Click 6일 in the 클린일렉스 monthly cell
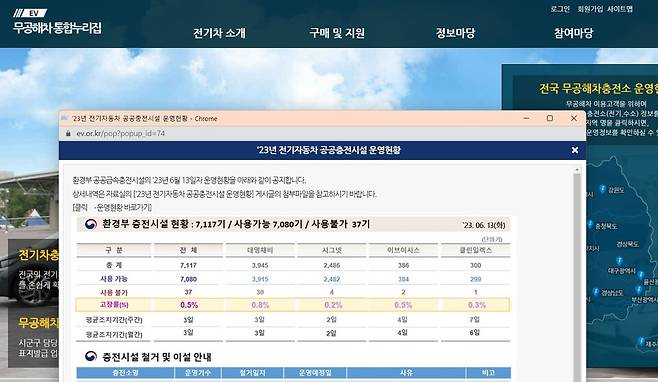Screen dimensions: 658x382 (x=475, y=333)
